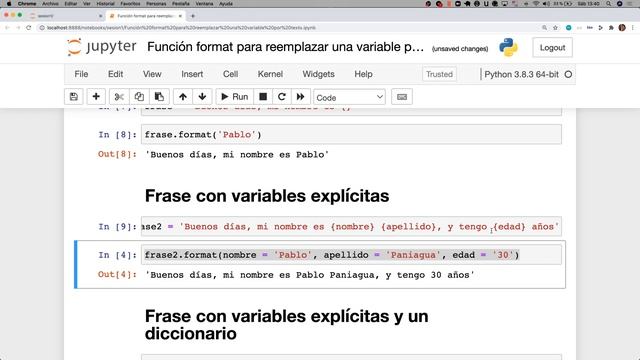The height and width of the screenshot is (360, 640).
Task: Click the 'Frase con variables explícitas' heading
Action: click(267, 196)
